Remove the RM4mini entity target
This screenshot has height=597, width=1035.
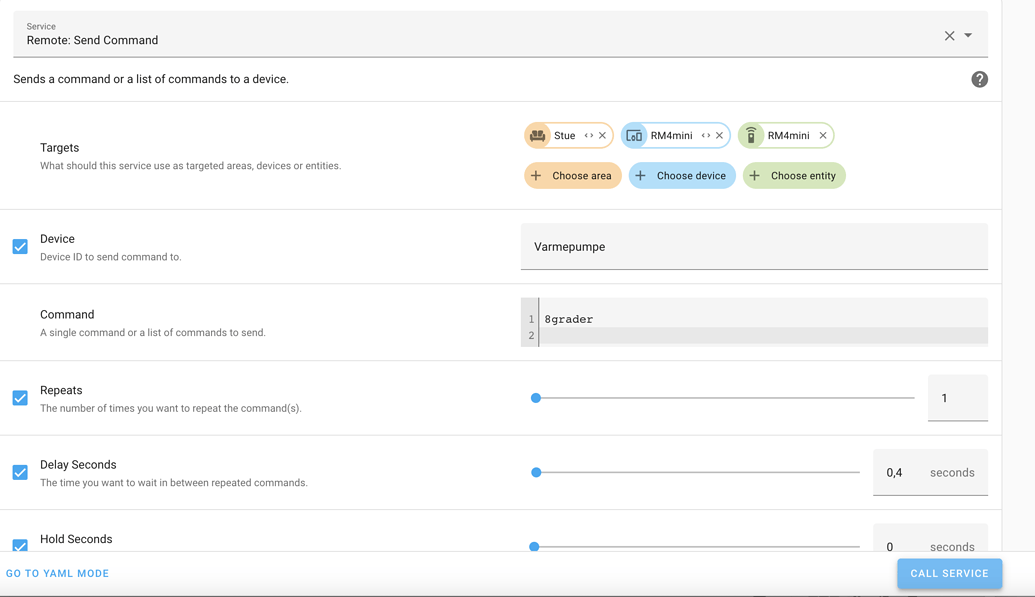point(822,135)
